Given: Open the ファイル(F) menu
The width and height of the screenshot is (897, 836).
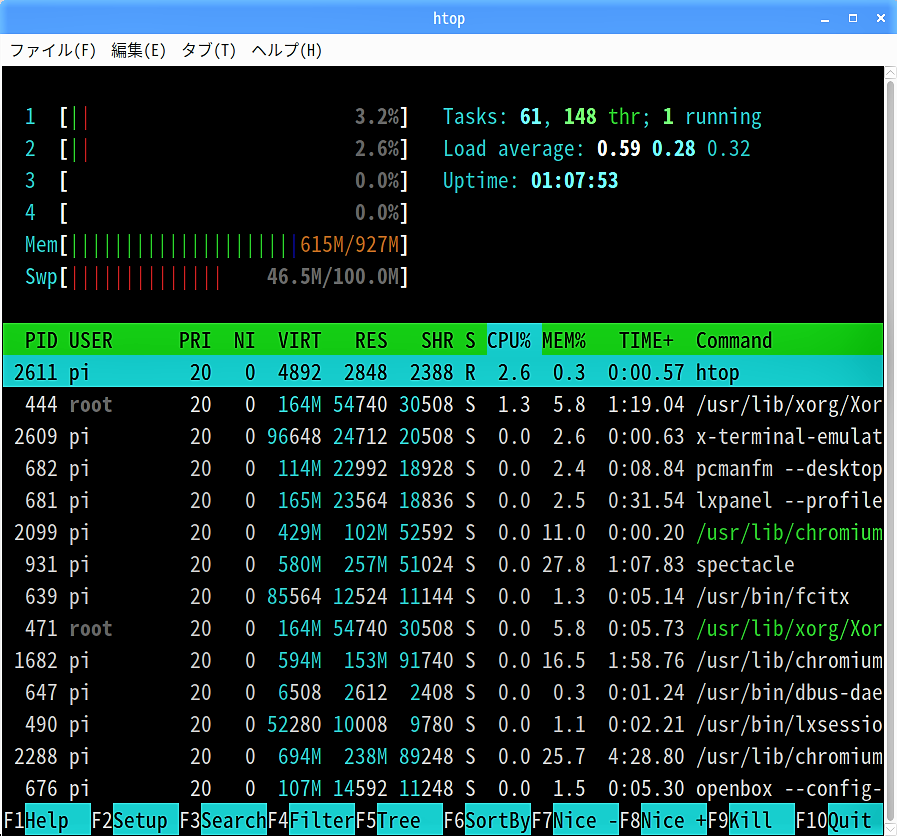Looking at the screenshot, I should [x=53, y=50].
